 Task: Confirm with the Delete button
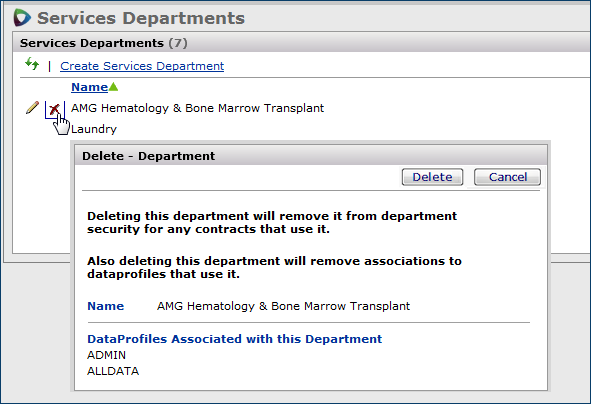432,177
